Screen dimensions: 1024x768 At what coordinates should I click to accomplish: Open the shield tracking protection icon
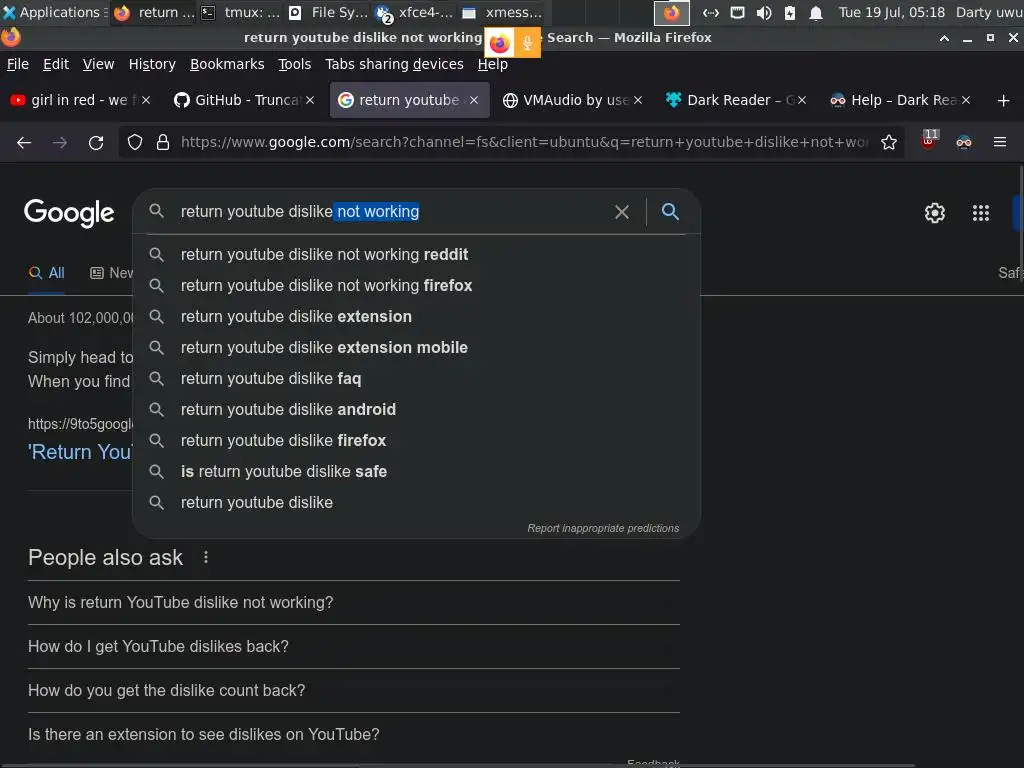135,142
